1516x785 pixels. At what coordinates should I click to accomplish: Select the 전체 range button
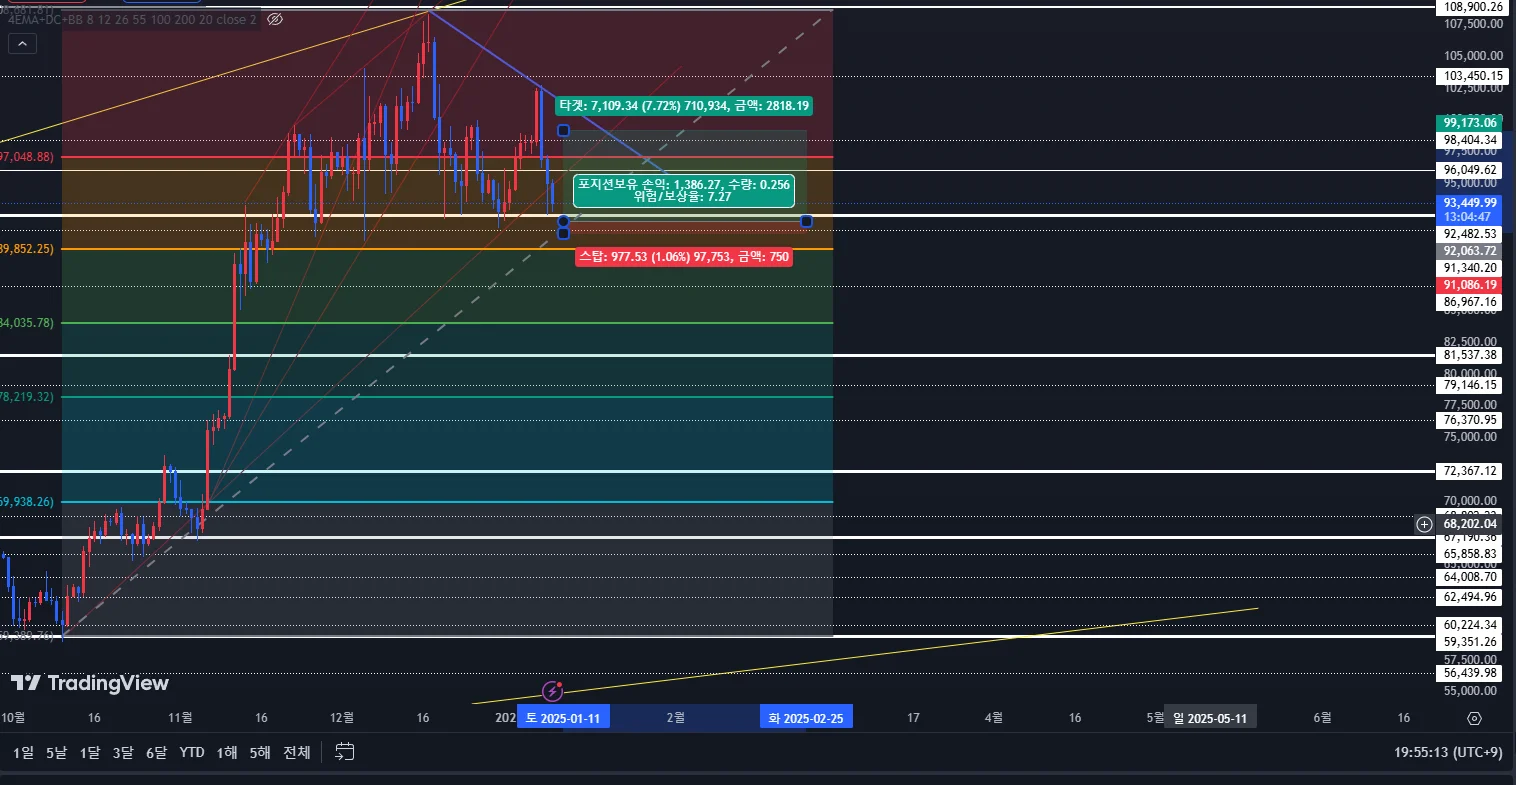[297, 752]
